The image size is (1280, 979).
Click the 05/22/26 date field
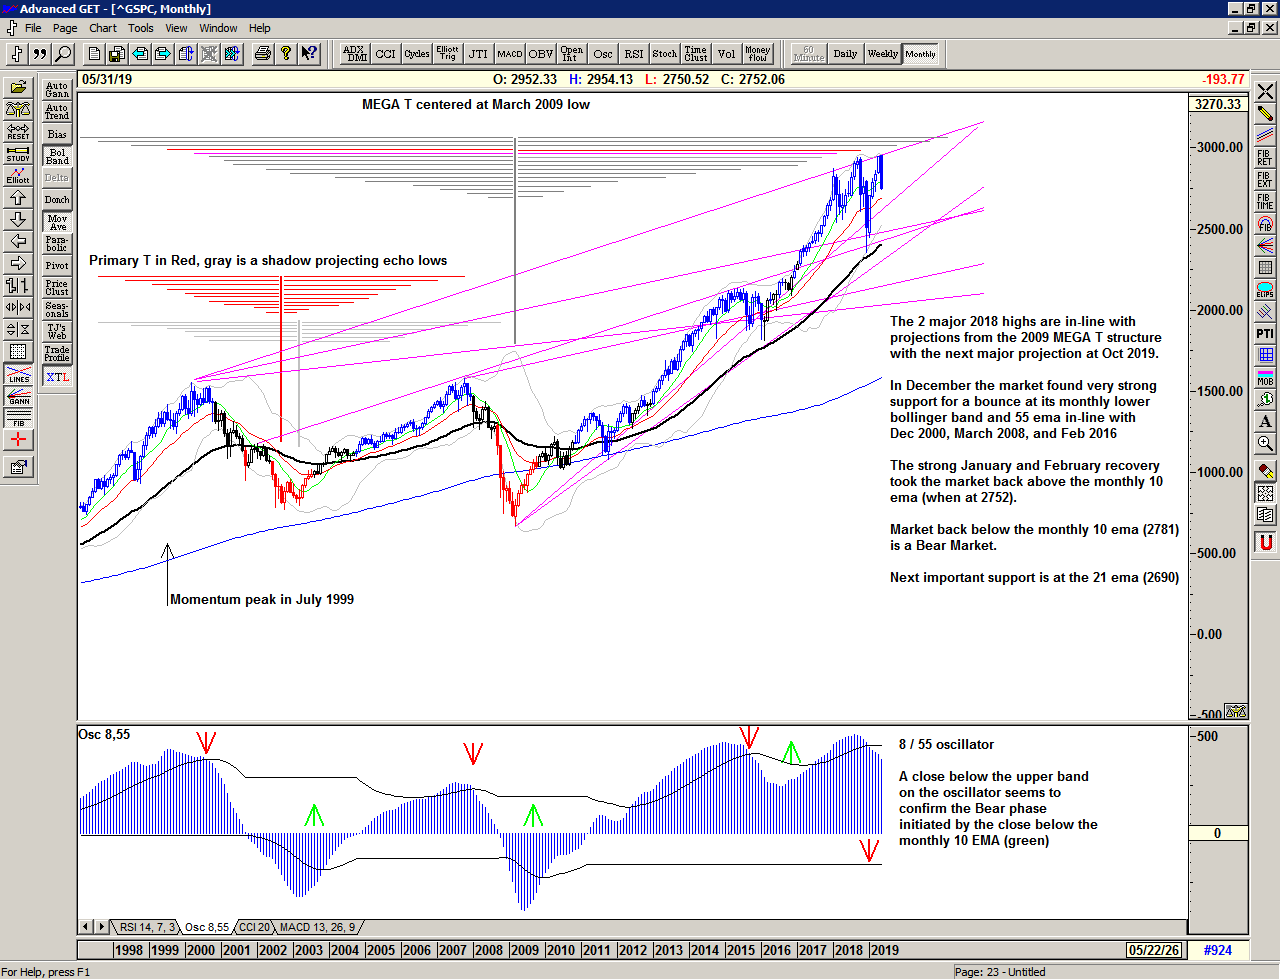(x=1153, y=950)
